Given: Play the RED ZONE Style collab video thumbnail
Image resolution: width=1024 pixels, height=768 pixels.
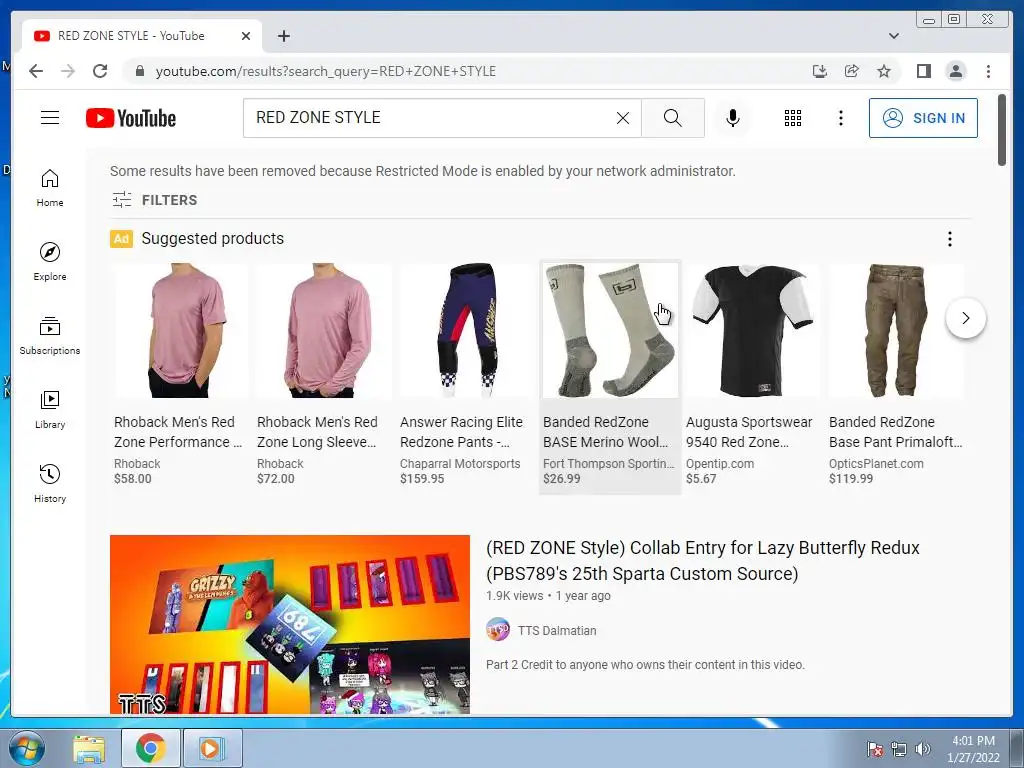Looking at the screenshot, I should [x=290, y=624].
